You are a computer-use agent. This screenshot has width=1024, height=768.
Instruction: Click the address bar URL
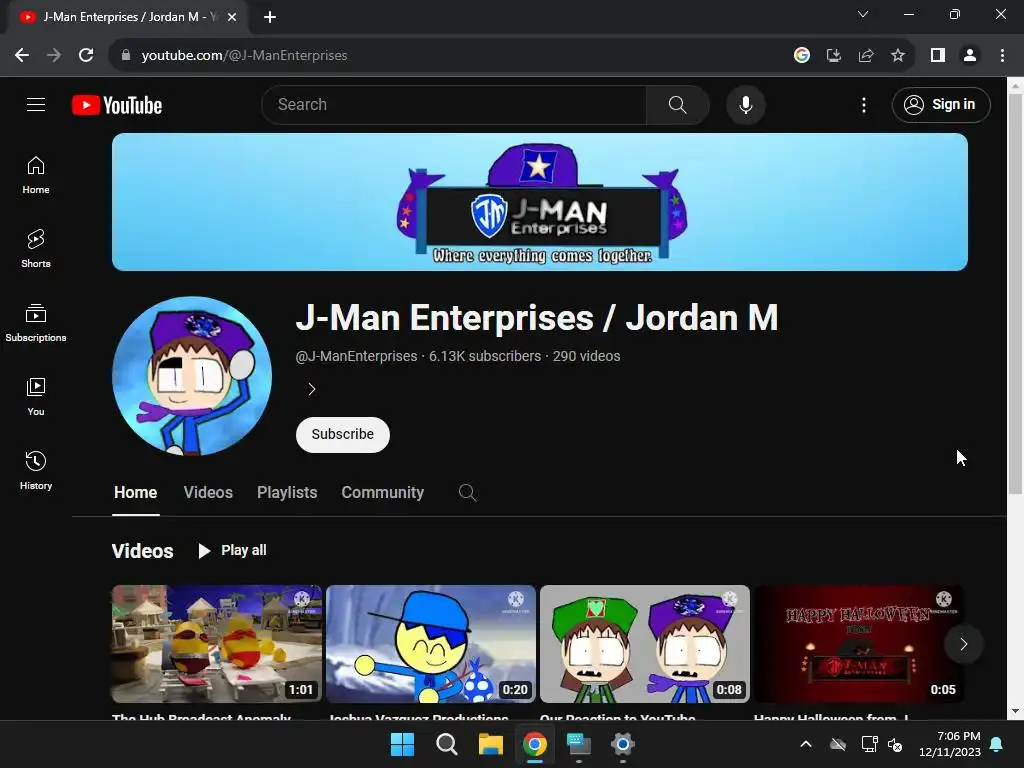point(244,56)
